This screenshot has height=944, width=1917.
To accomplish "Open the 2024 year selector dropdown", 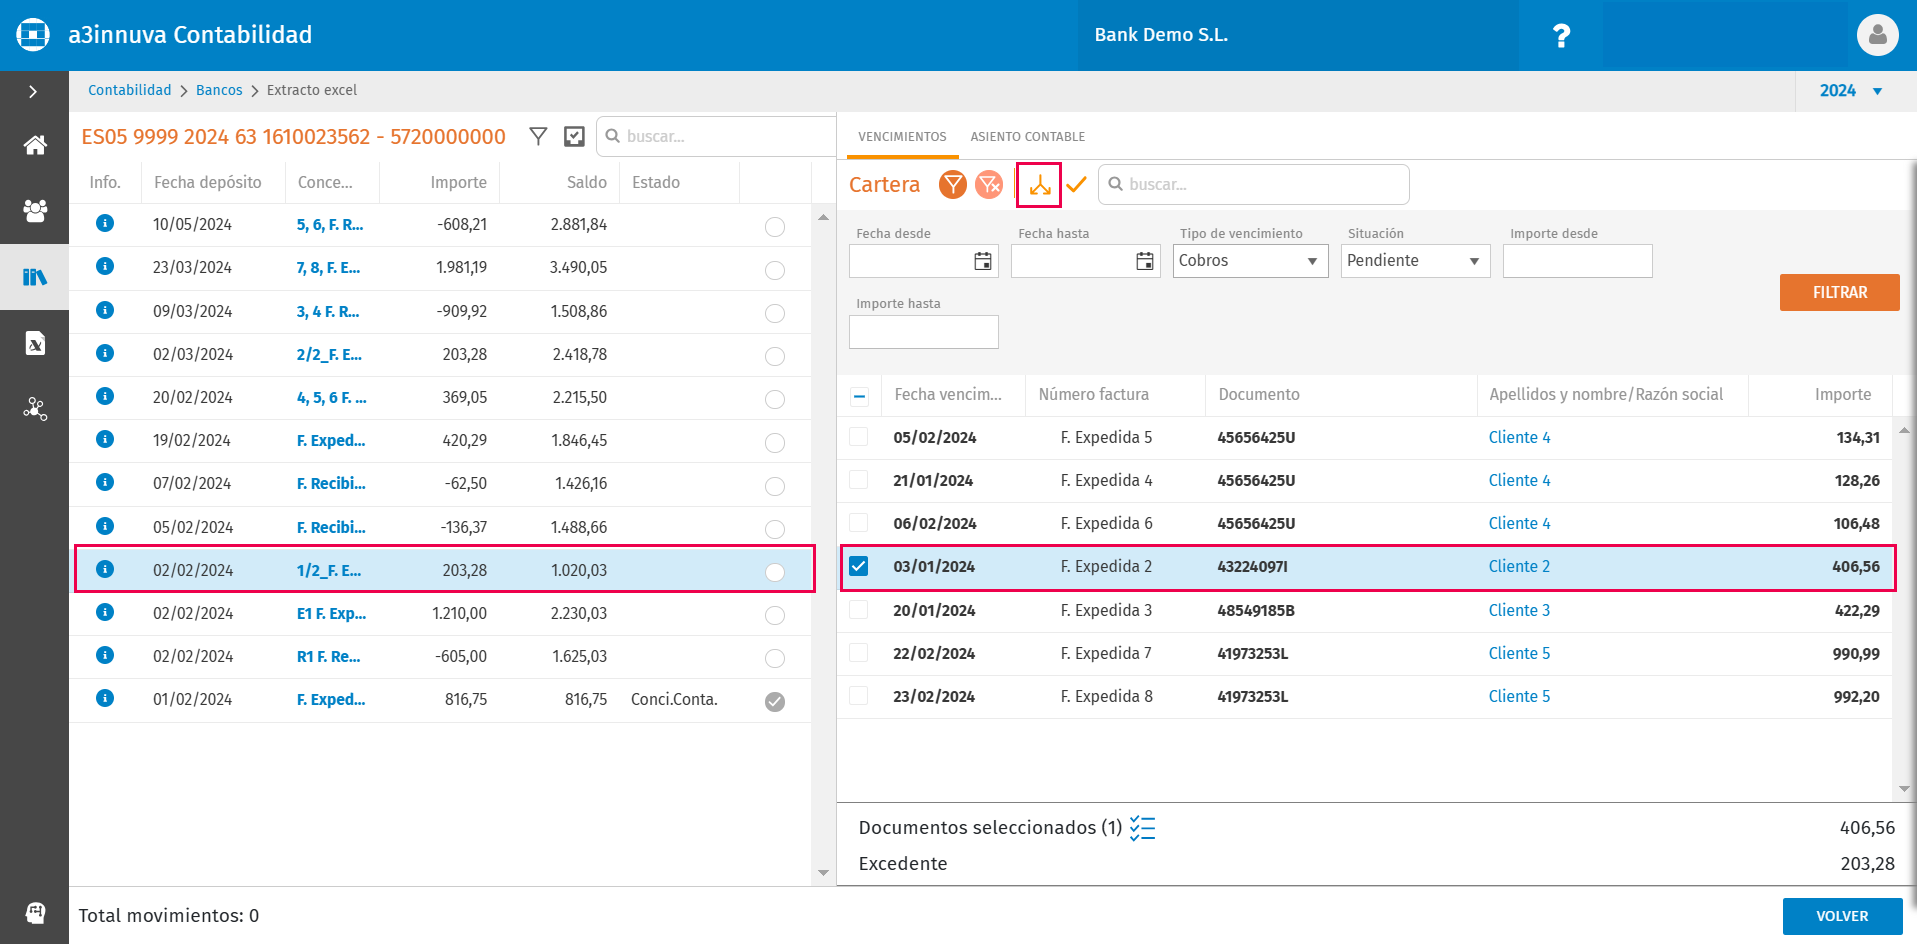I will coord(1851,91).
